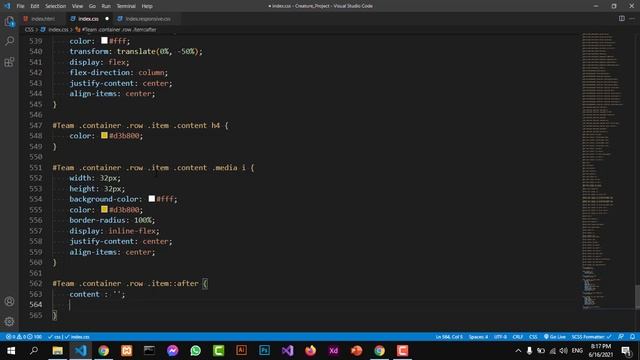
Task: Click the Ln 564, Col 5 status item
Action: coord(449,337)
